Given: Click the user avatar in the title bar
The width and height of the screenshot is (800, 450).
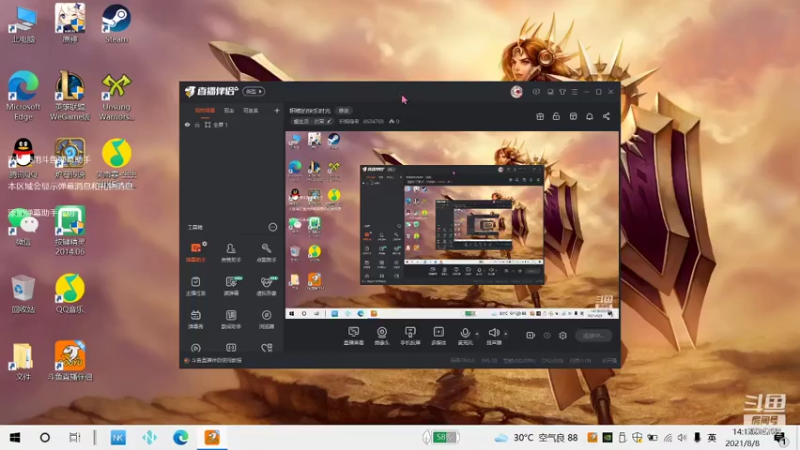Looking at the screenshot, I should [x=516, y=92].
